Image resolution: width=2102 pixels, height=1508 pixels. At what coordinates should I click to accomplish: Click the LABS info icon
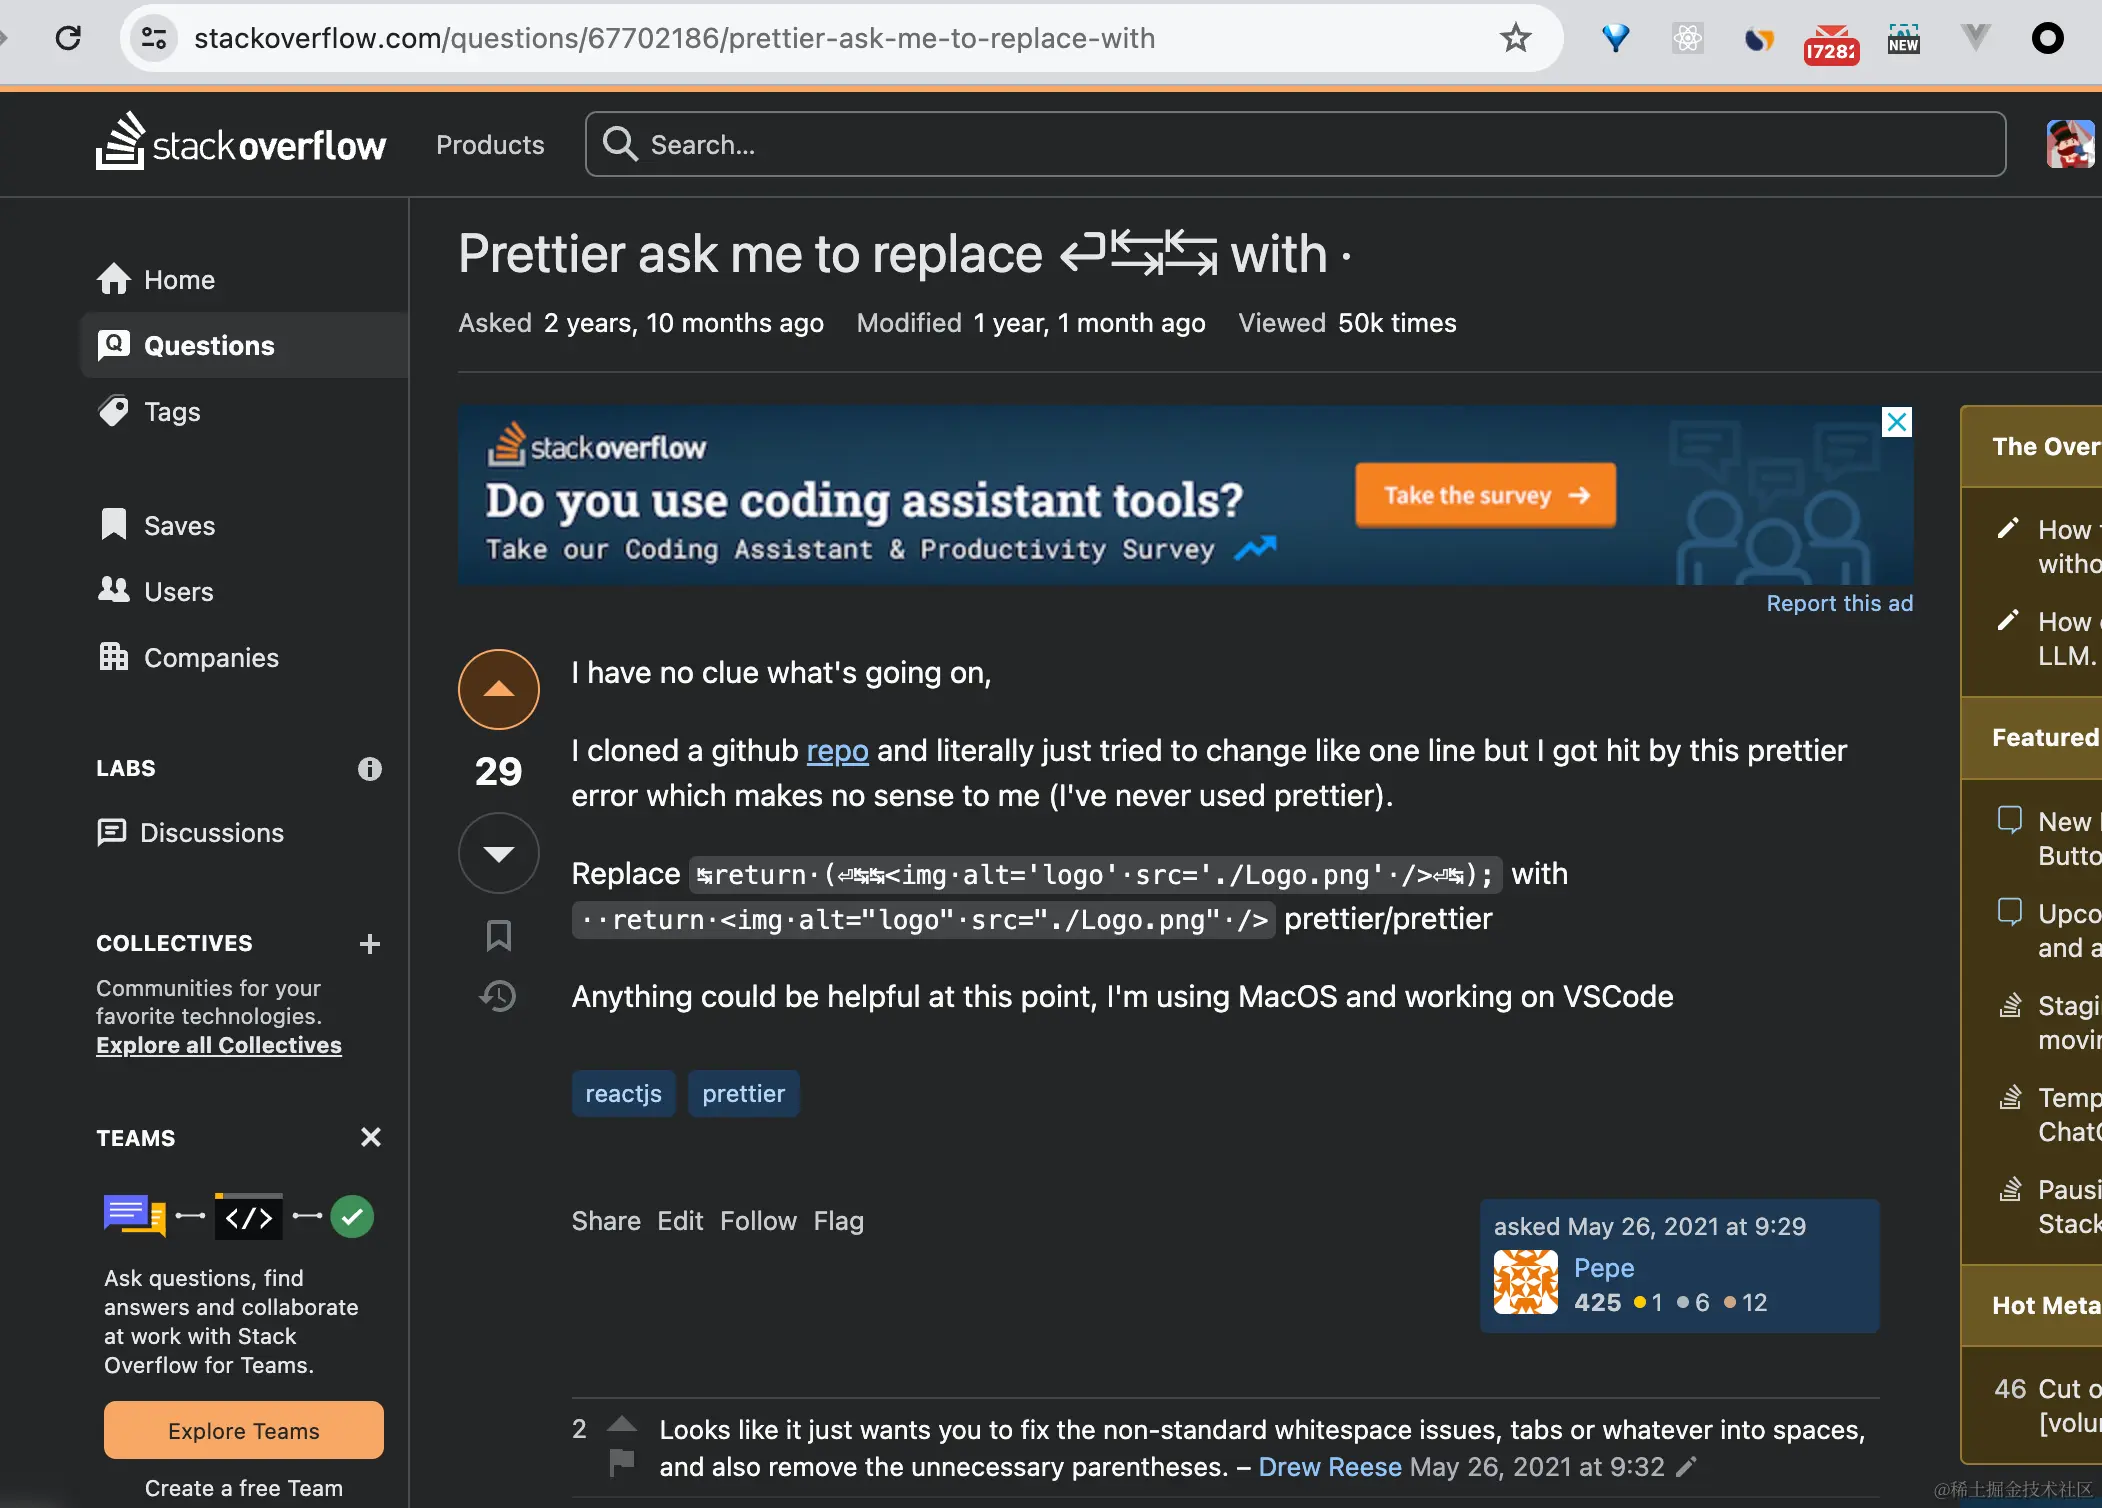tap(369, 768)
